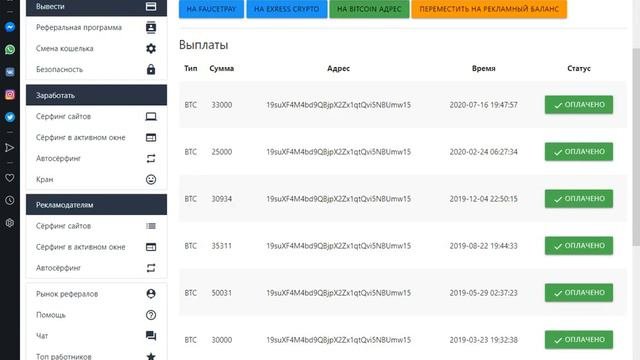Open Смена кошелька menu item
This screenshot has width=640, height=360.
click(96, 49)
